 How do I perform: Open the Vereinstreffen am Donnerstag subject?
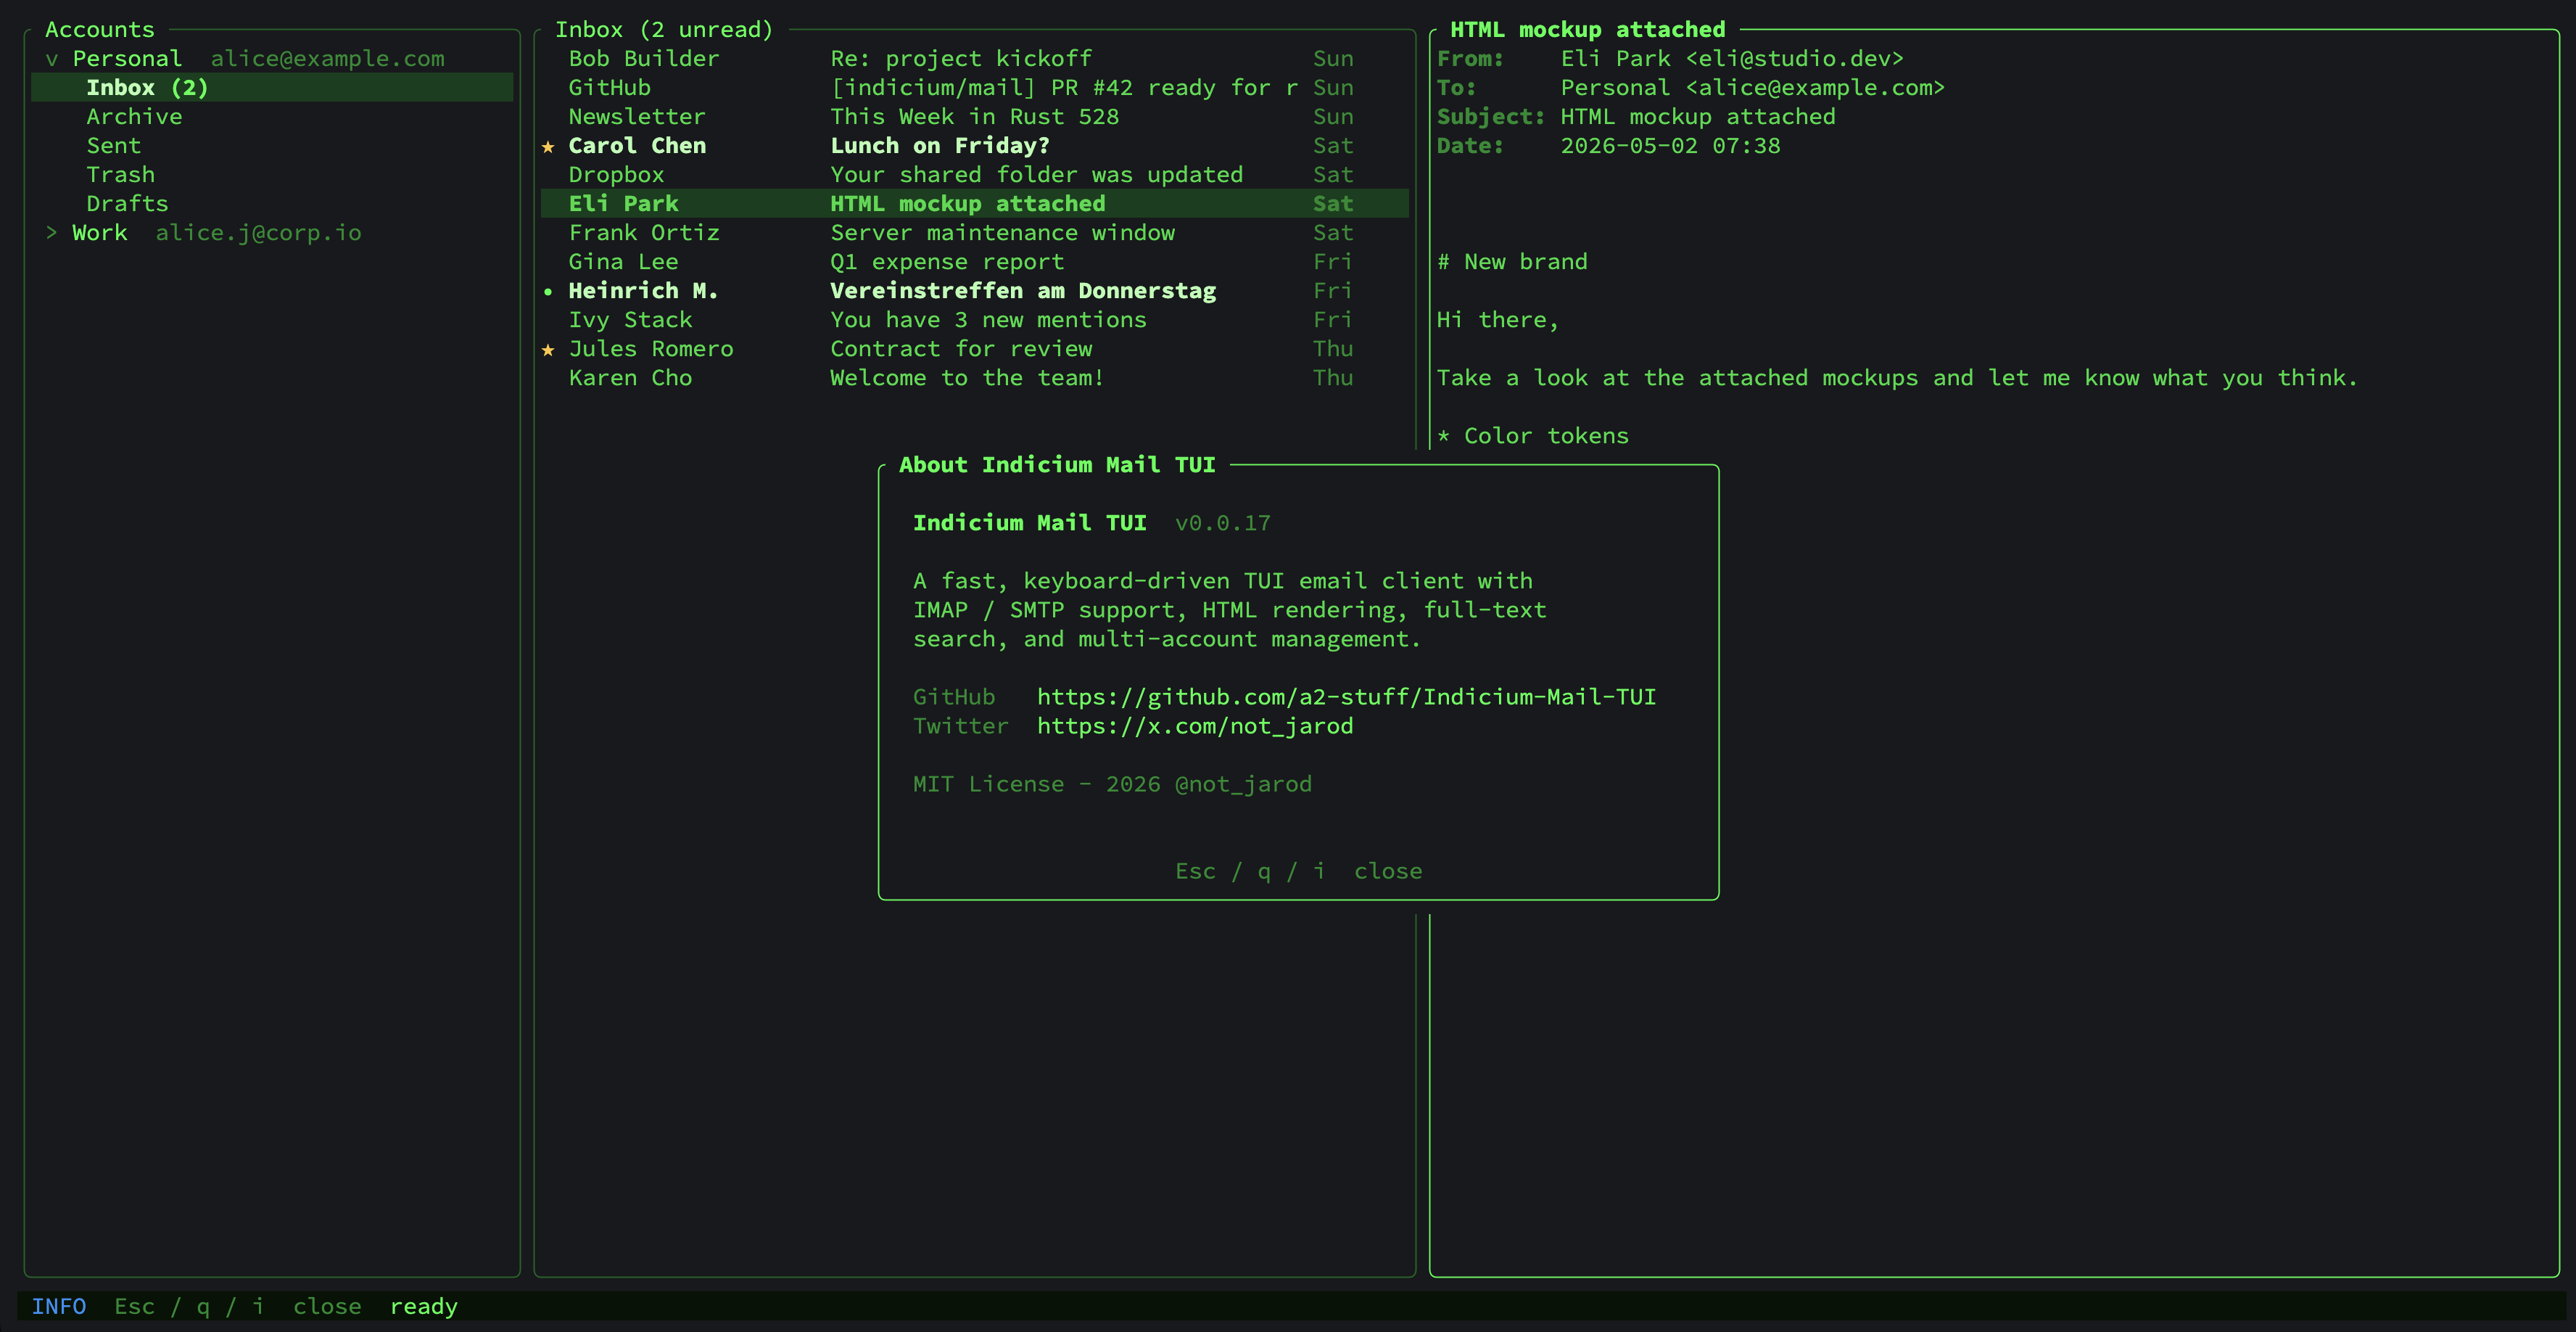pos(1023,291)
